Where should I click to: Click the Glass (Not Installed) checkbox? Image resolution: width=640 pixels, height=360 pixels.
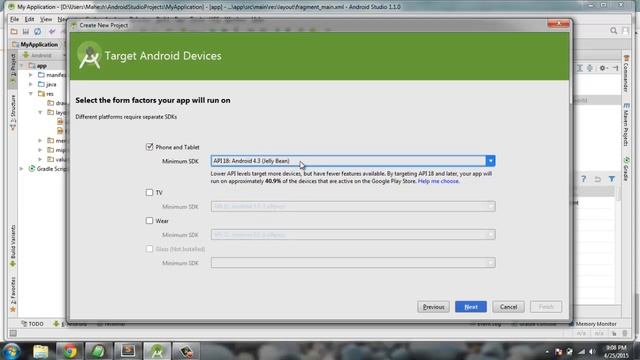pos(149,249)
